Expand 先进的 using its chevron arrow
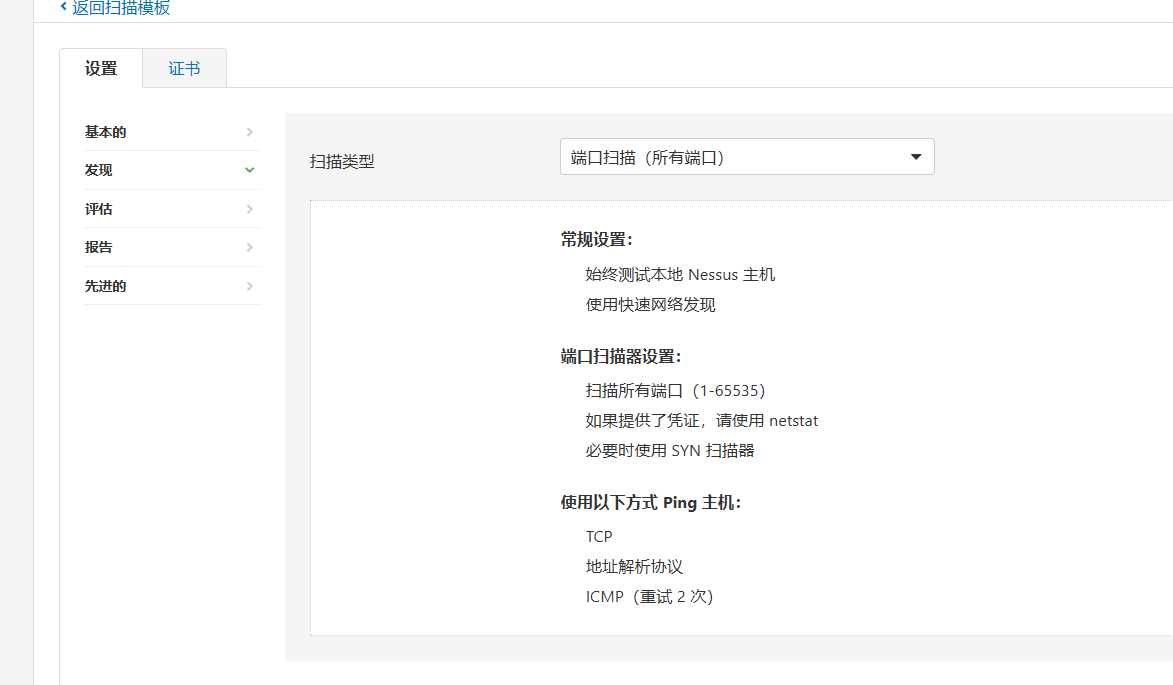 point(249,286)
